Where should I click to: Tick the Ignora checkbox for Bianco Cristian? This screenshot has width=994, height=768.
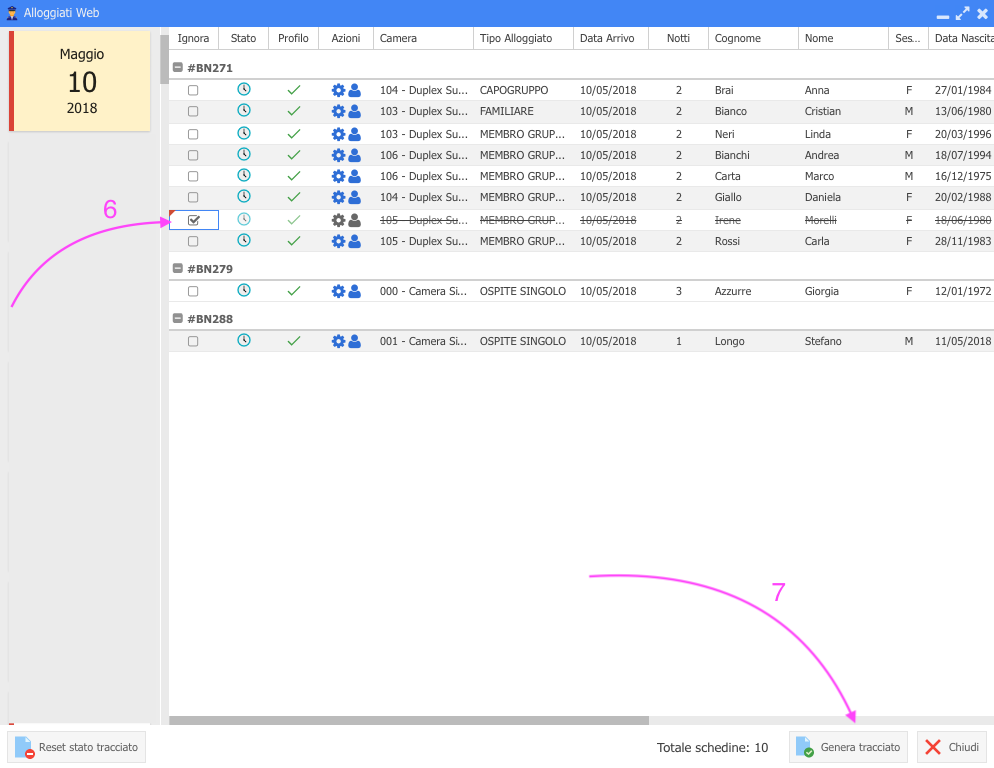coord(193,111)
